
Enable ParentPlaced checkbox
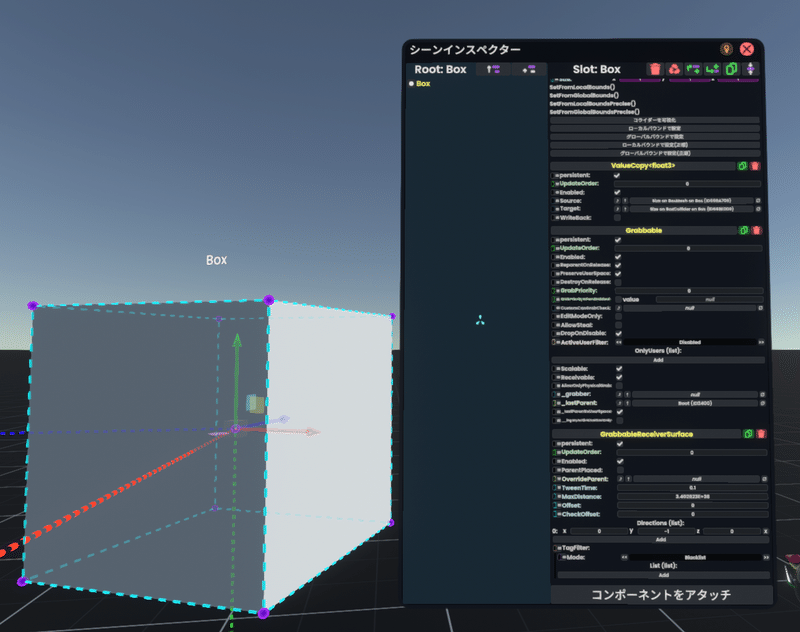[620, 470]
